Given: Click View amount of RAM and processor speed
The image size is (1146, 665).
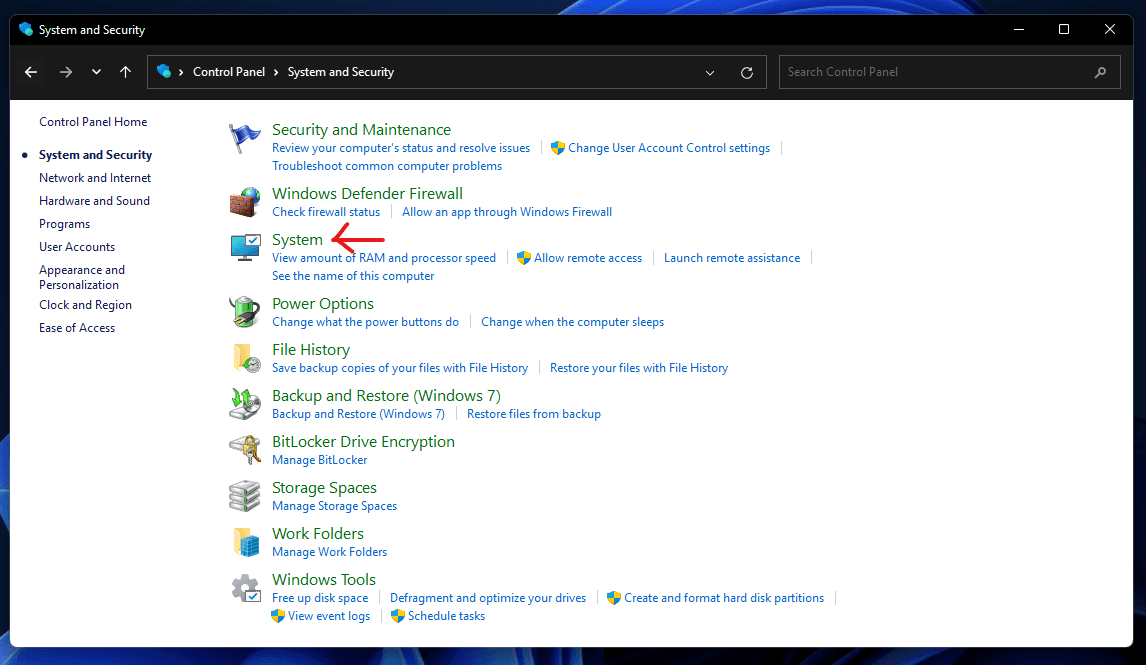Looking at the screenshot, I should 384,258.
